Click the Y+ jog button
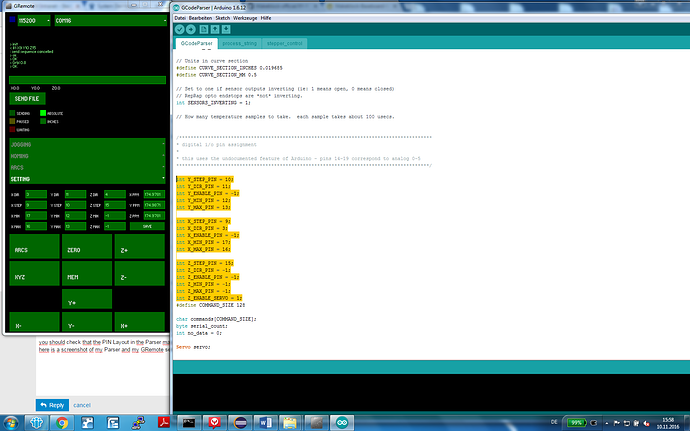The height and width of the screenshot is (431, 690). click(x=87, y=298)
